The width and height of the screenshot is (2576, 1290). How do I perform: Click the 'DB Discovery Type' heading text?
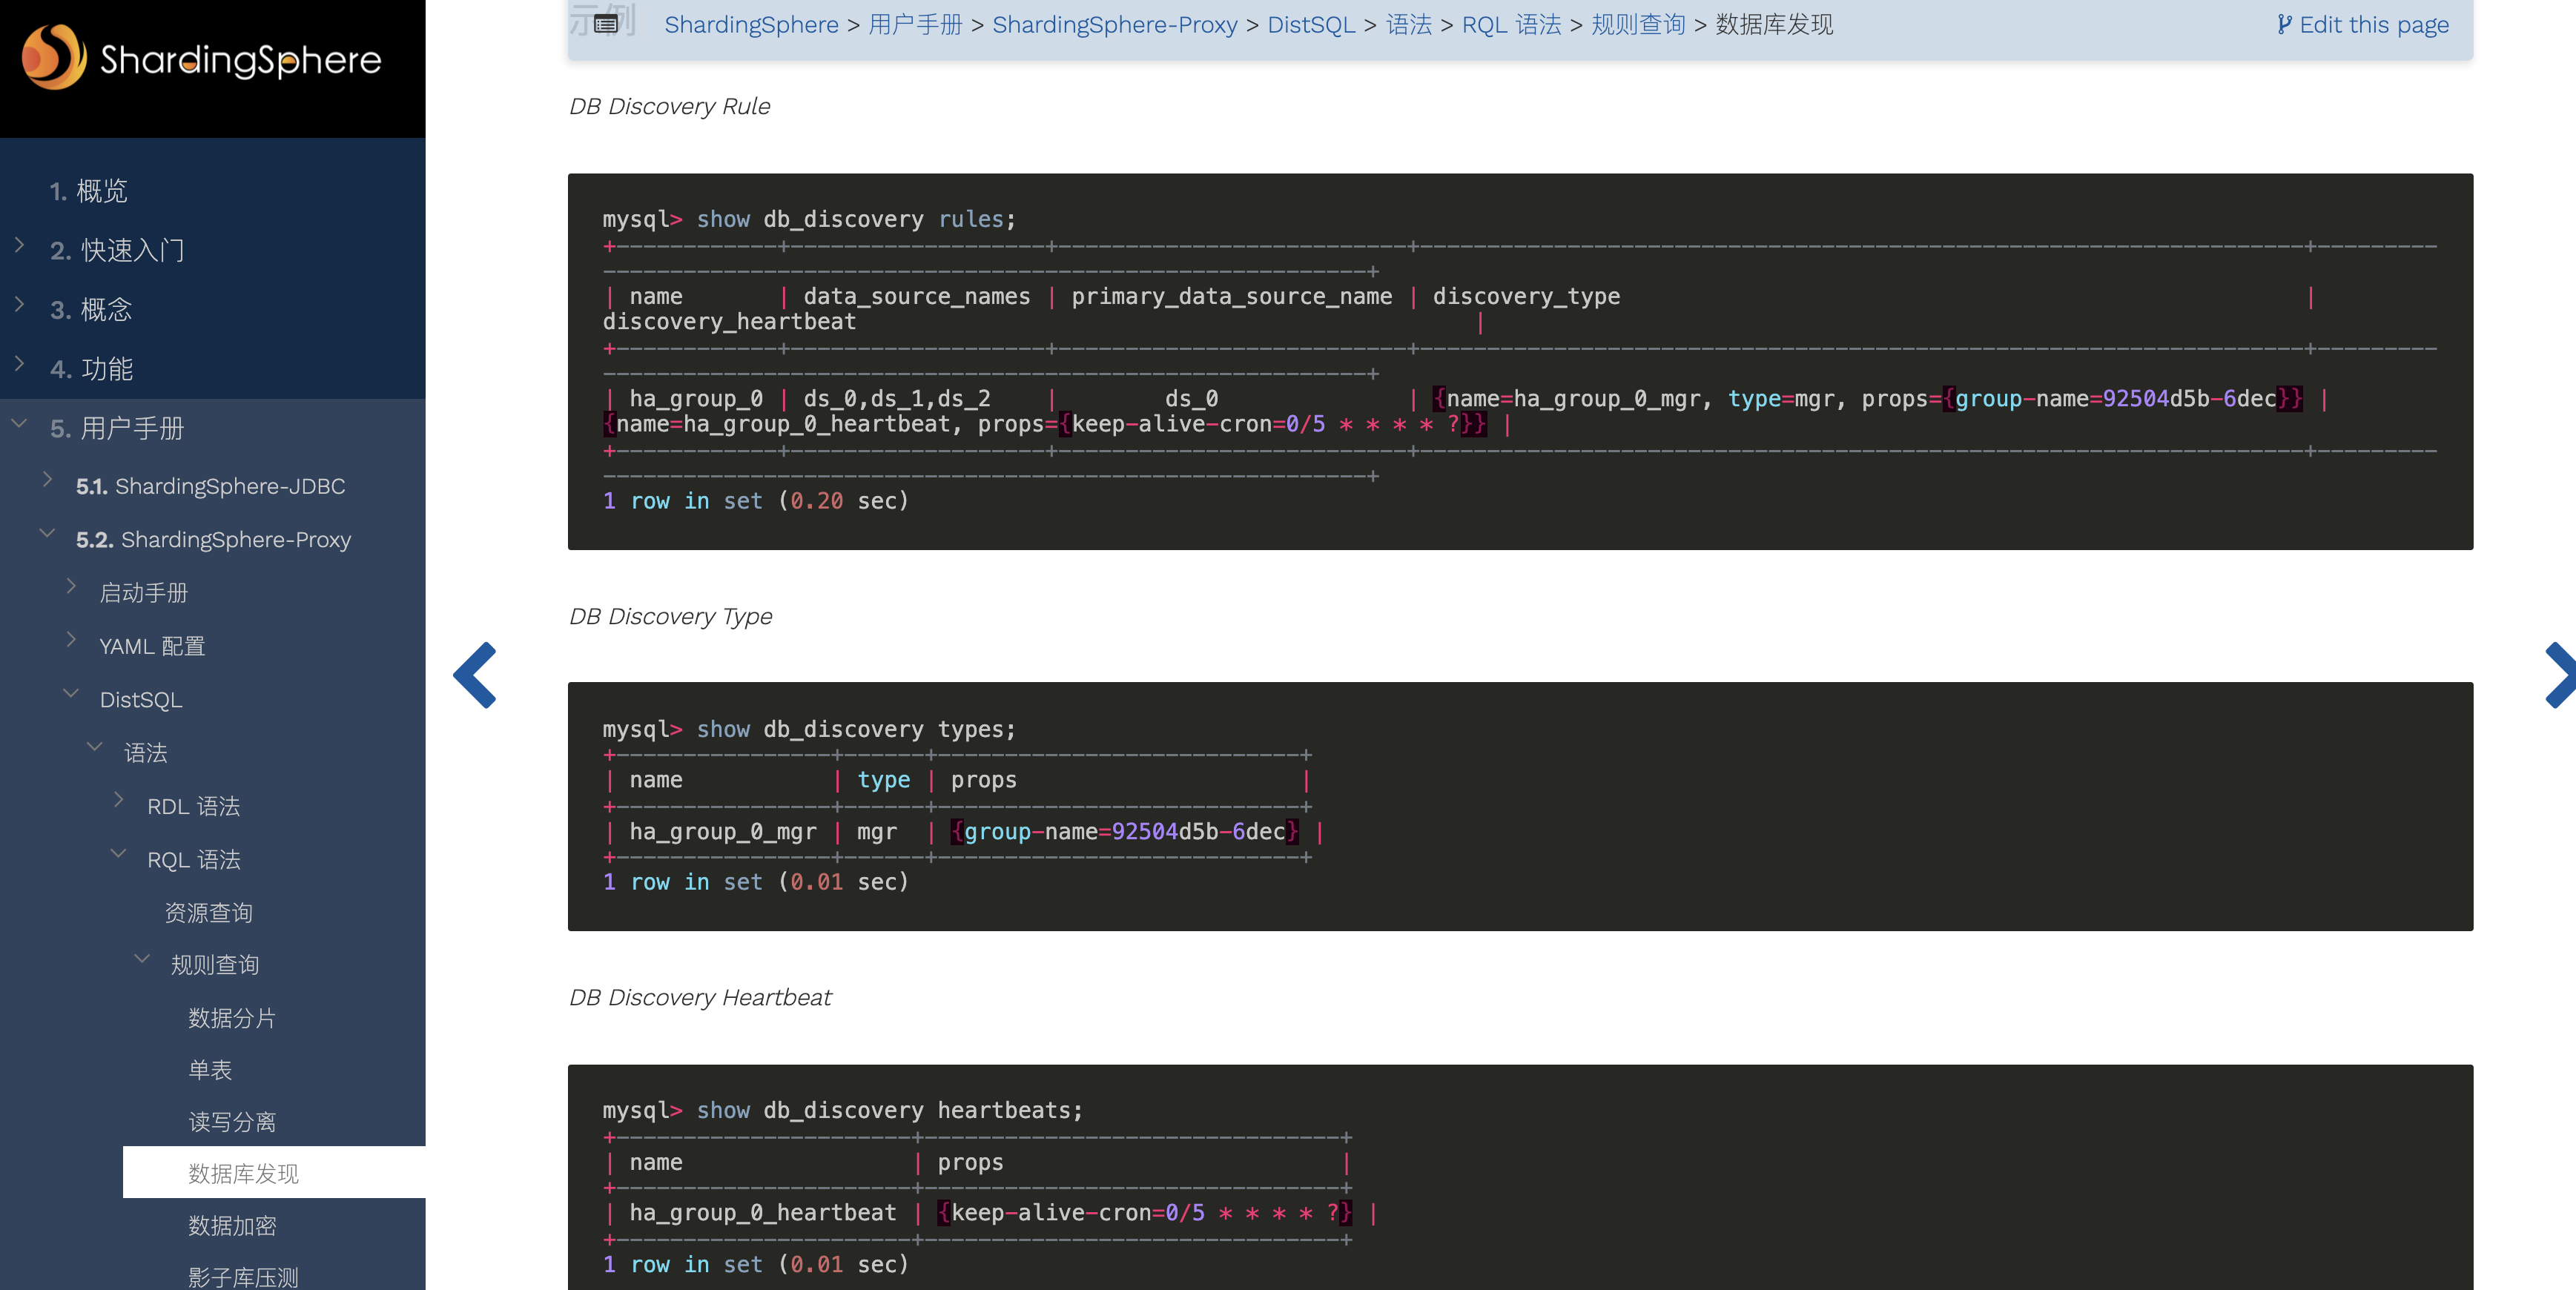pos(670,616)
